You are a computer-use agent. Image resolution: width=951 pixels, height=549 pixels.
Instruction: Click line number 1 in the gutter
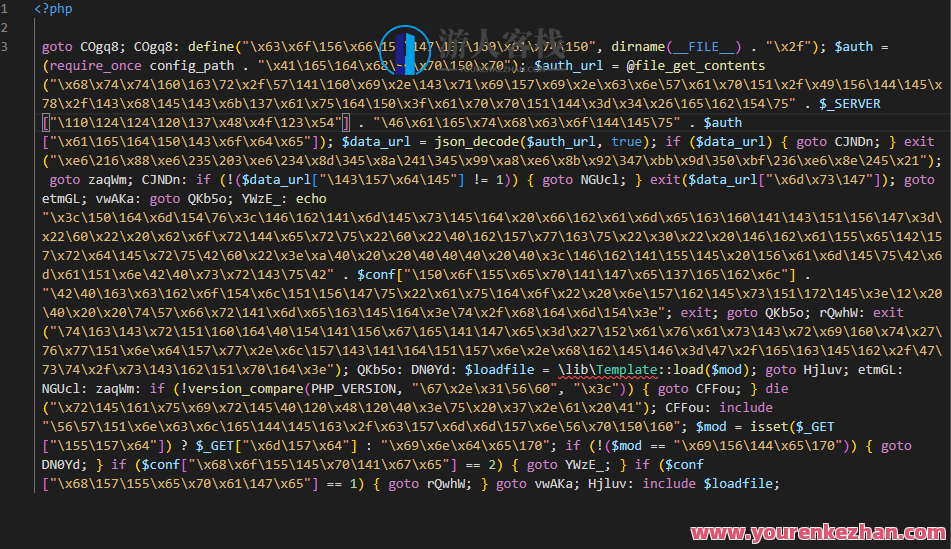click(5, 9)
